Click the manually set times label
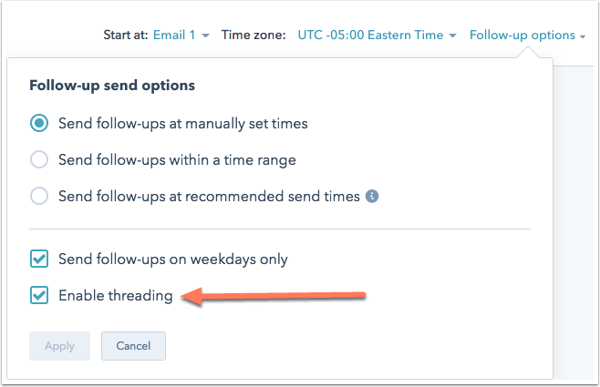Viewport: 600px width, 387px height. (x=183, y=124)
